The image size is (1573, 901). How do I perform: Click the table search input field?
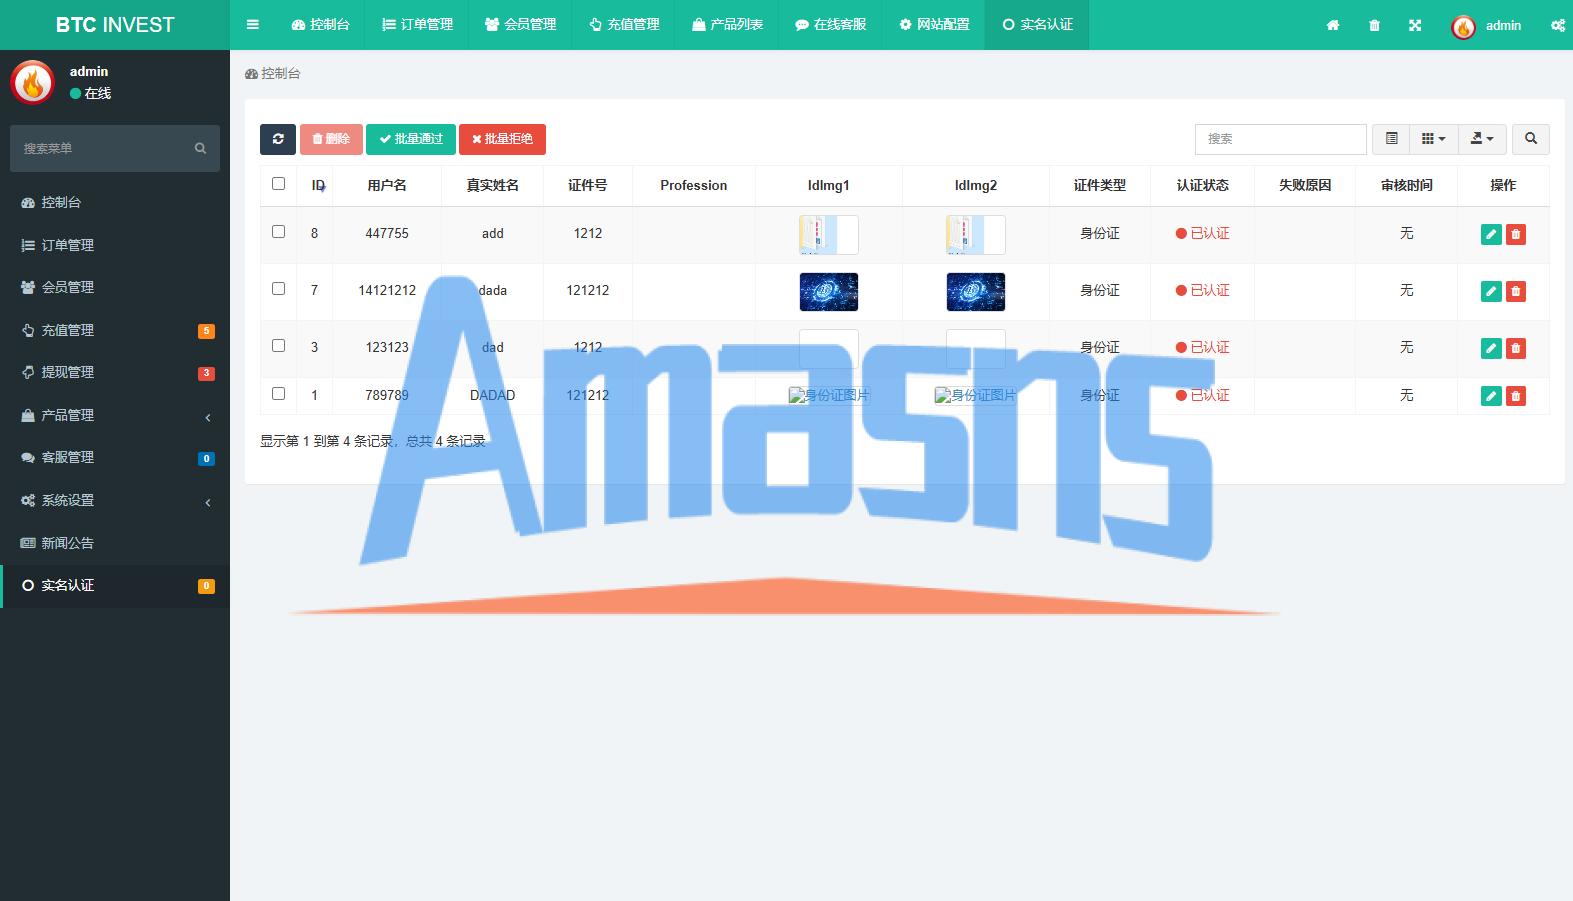(x=1281, y=139)
